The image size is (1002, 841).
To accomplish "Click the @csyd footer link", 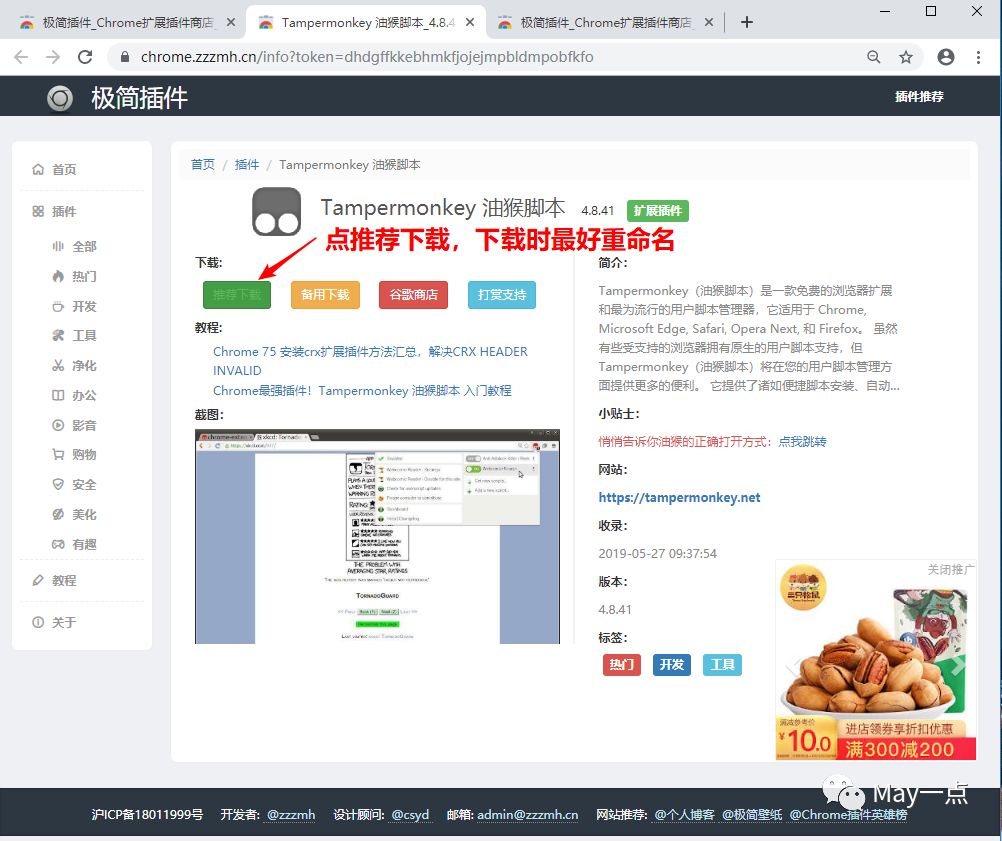I will tap(410, 815).
